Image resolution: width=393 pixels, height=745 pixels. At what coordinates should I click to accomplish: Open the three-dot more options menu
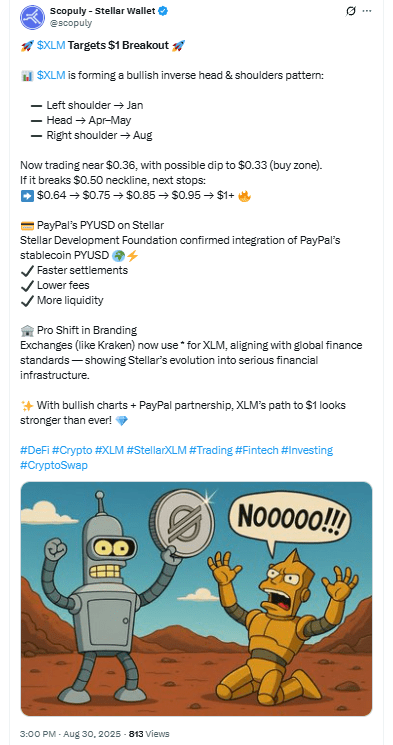tap(367, 11)
